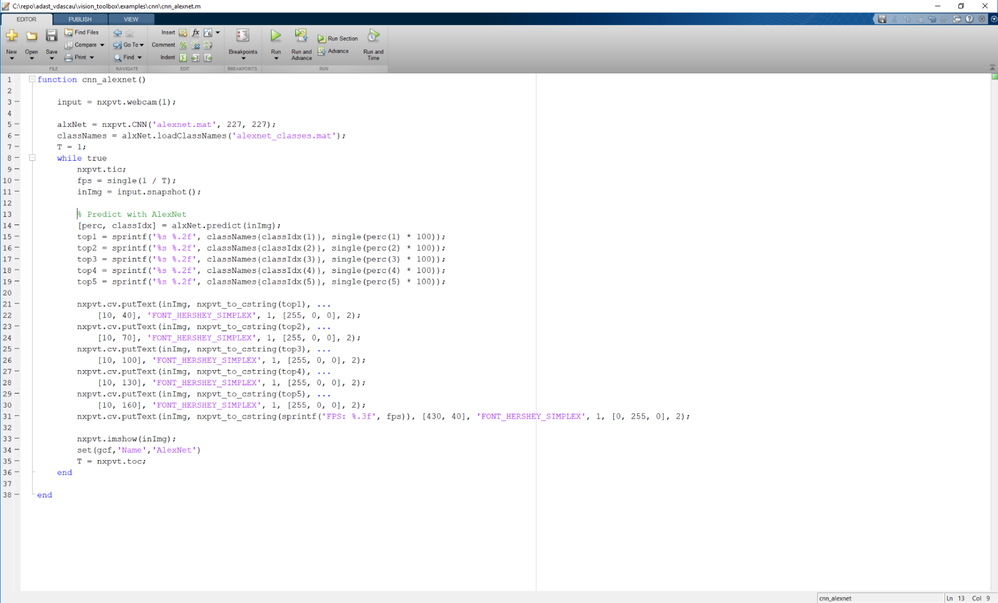Expand the Compare dropdown
Viewport: 998px width, 603px height.
pyautogui.click(x=102, y=45)
